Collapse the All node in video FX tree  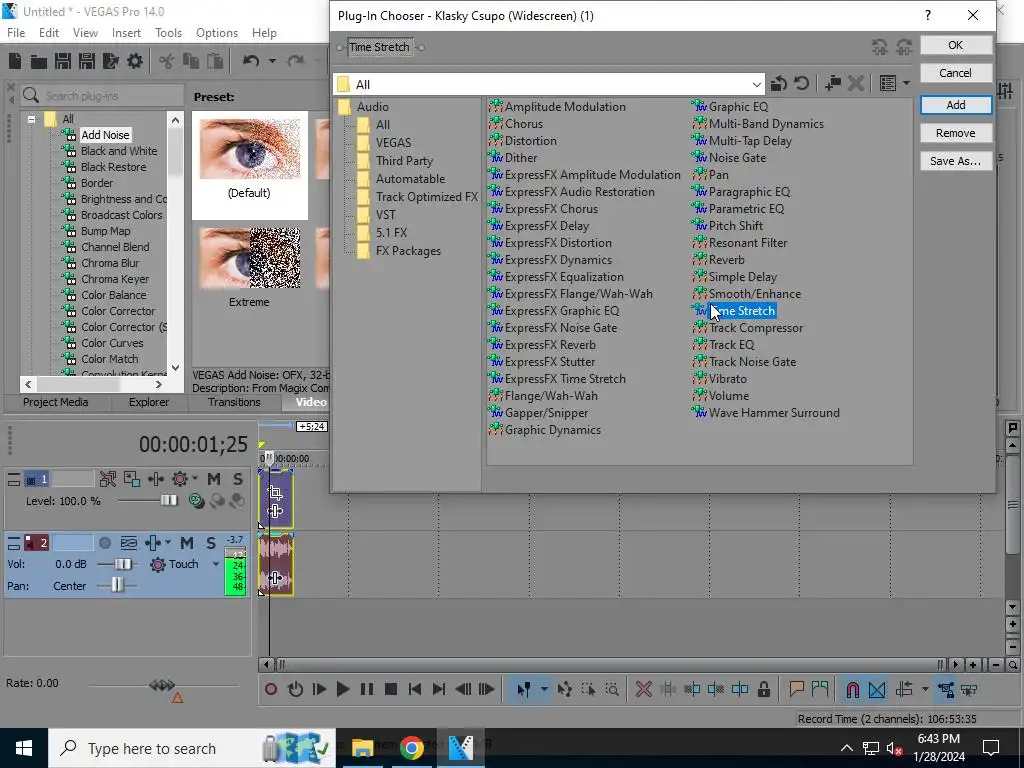coord(31,119)
